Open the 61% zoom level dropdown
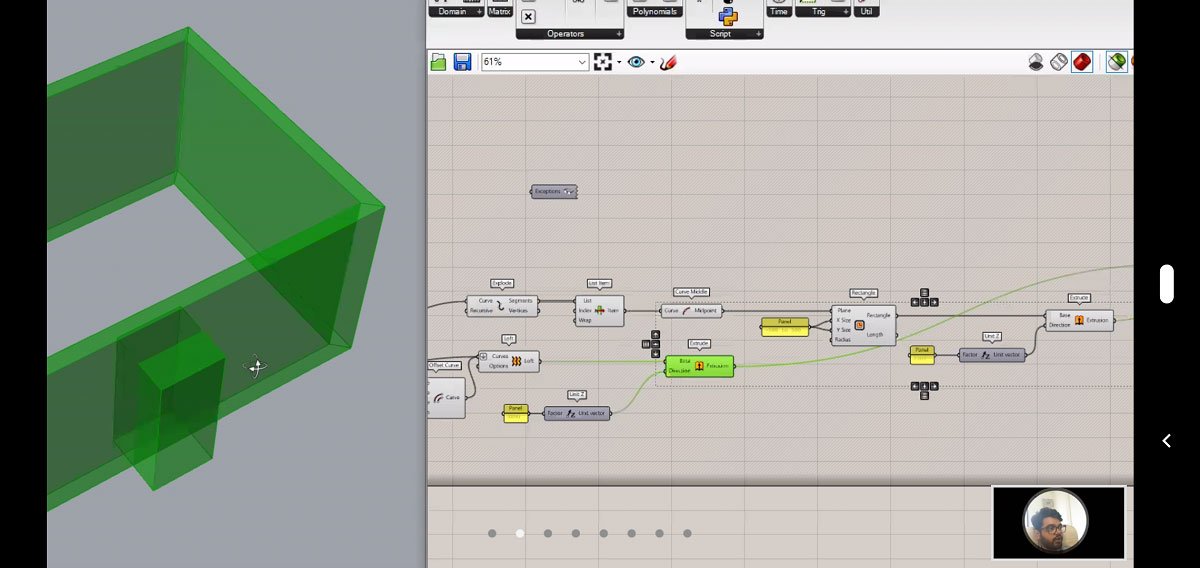Image resolution: width=1200 pixels, height=568 pixels. click(x=582, y=62)
